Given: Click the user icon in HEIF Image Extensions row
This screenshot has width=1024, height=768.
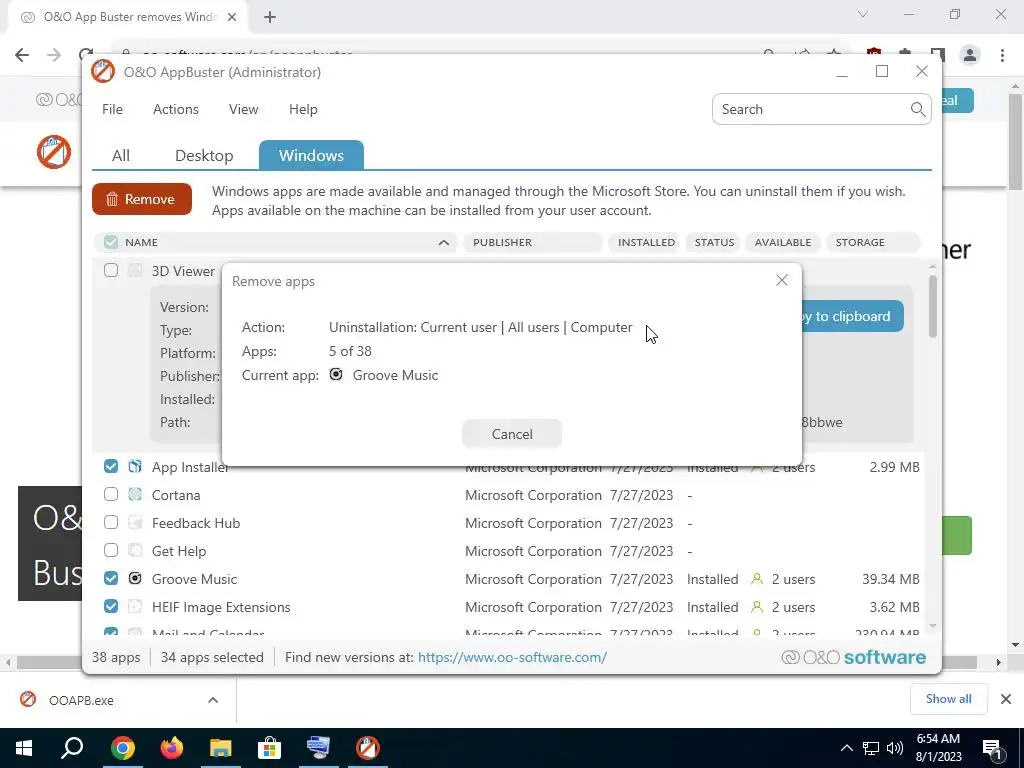Looking at the screenshot, I should [757, 607].
